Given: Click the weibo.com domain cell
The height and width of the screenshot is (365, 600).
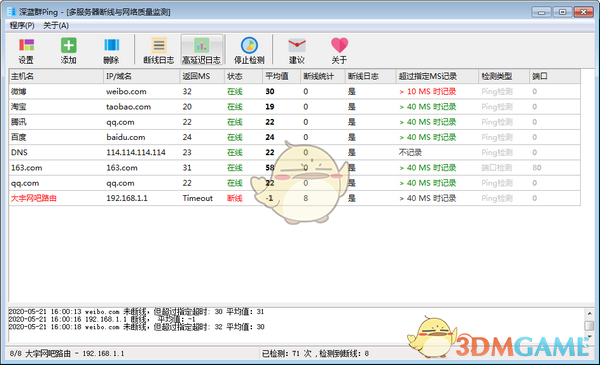Looking at the screenshot, I should [126, 91].
